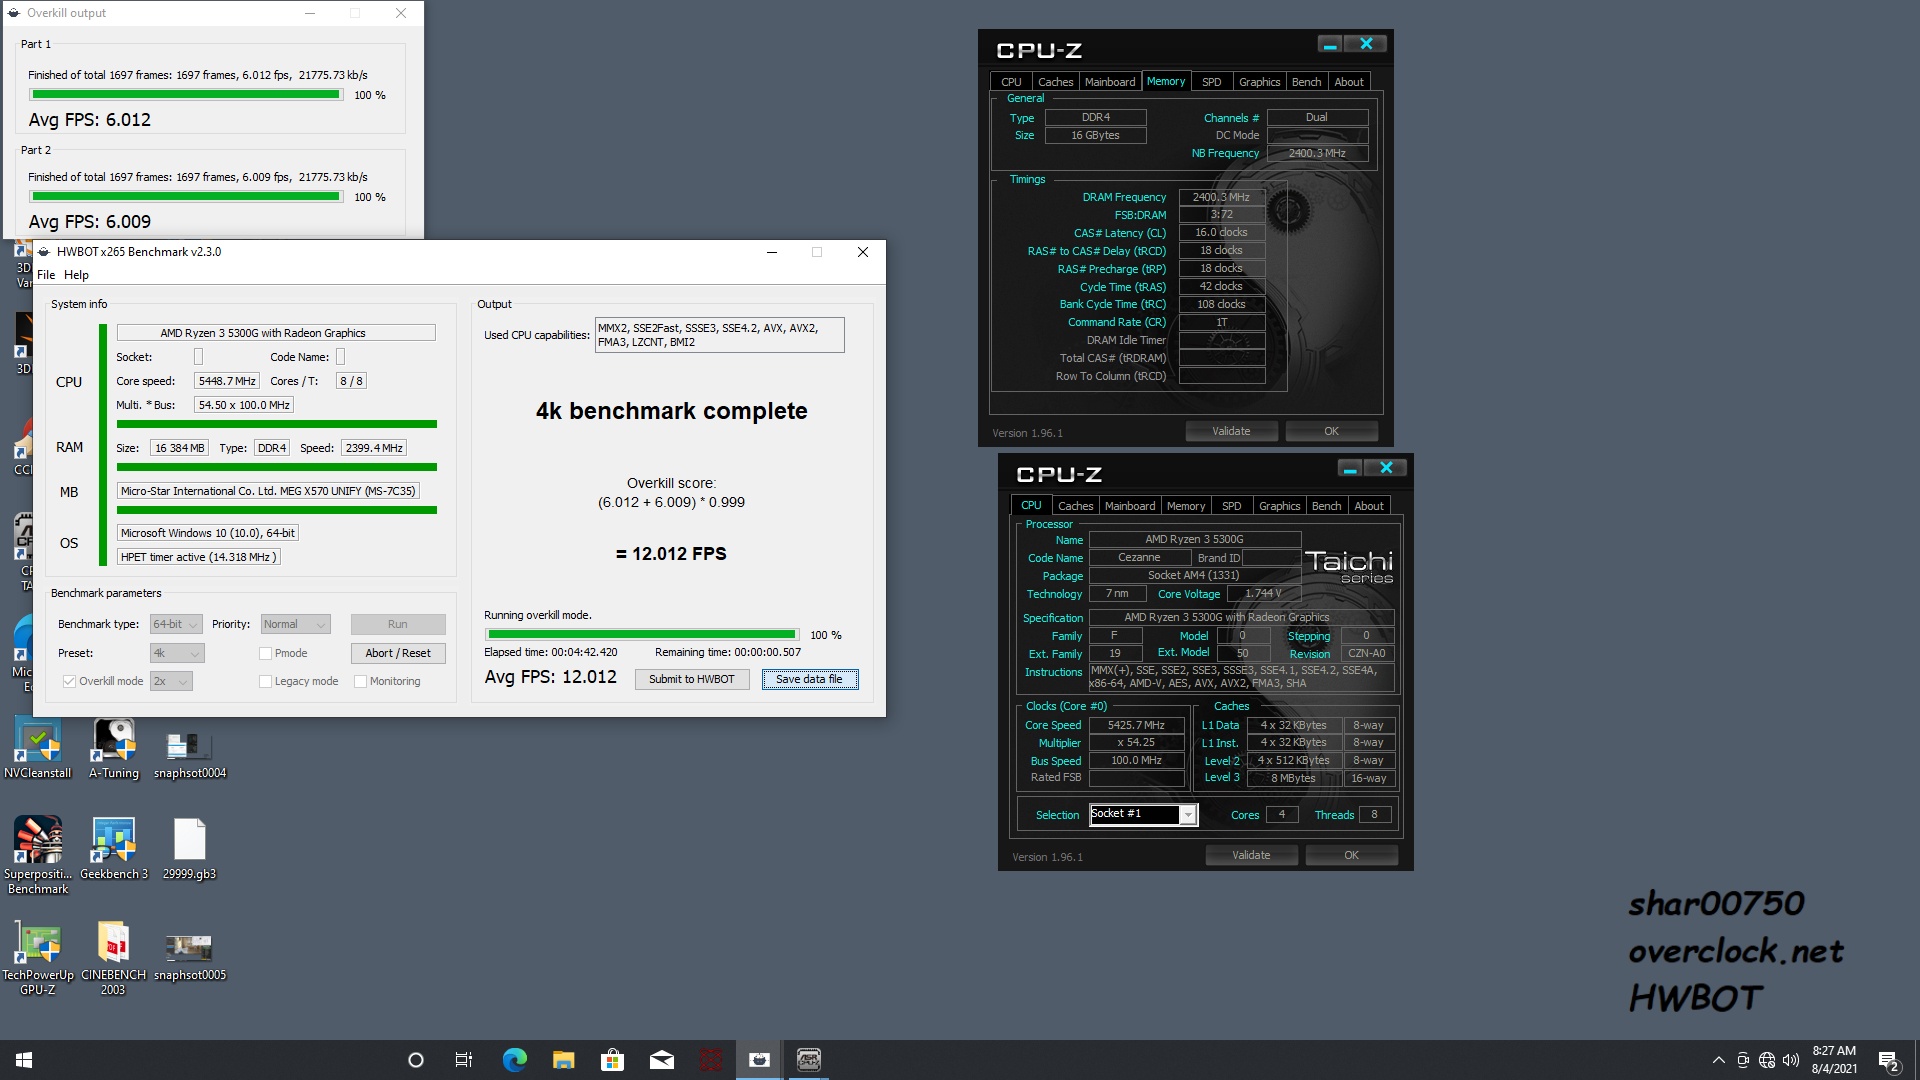The height and width of the screenshot is (1080, 1920).
Task: Open the Priority Normal dropdown
Action: (295, 624)
